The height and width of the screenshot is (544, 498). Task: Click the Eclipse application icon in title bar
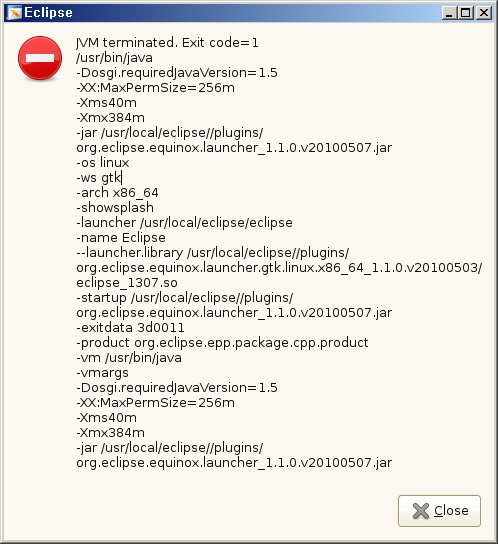click(x=14, y=13)
